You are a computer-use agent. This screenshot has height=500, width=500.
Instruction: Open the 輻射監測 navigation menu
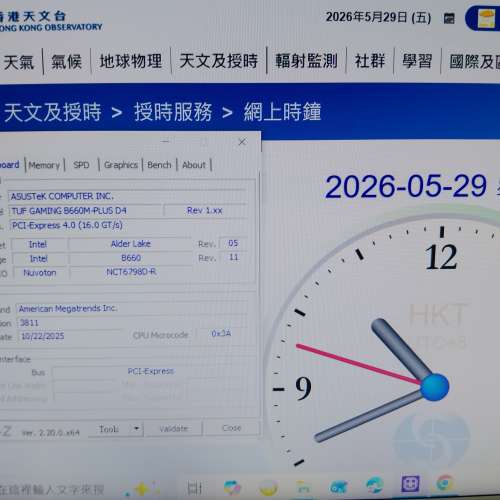(306, 61)
